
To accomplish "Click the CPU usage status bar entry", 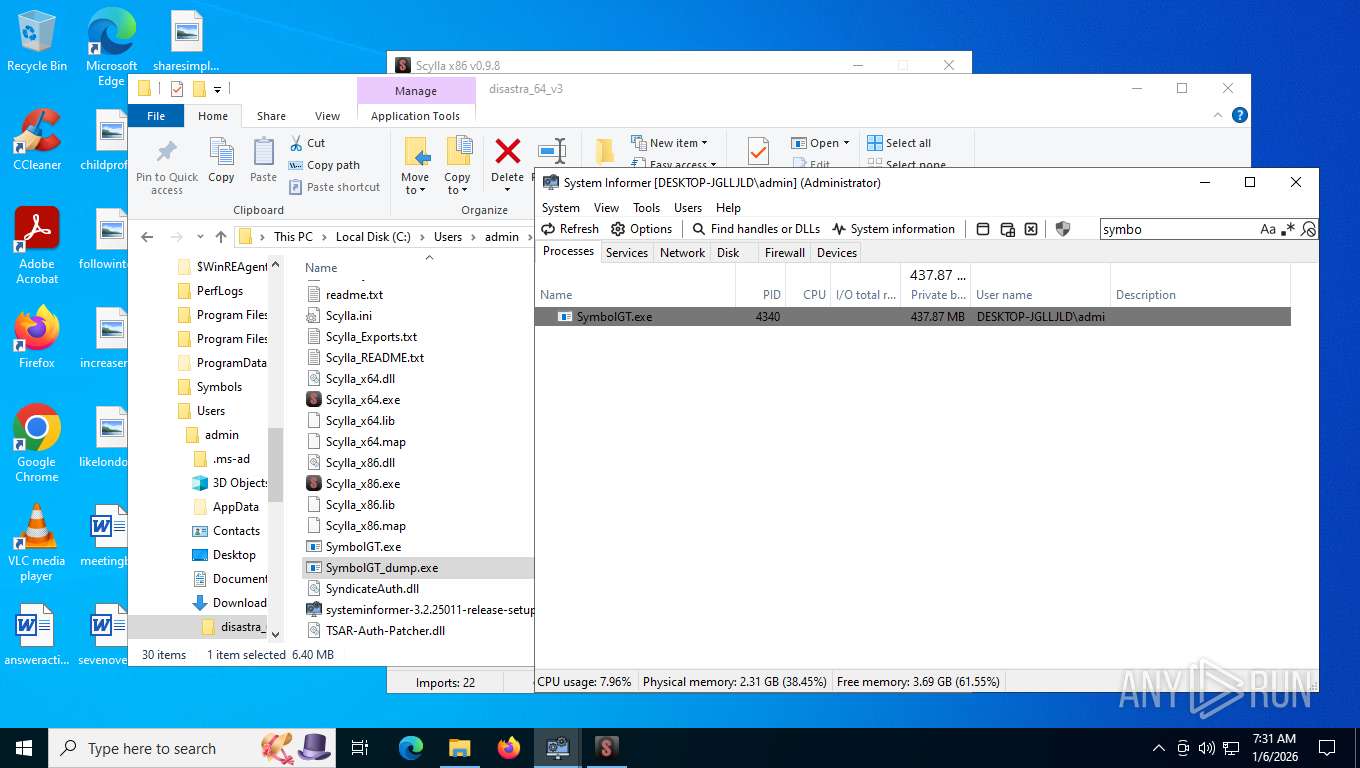I will tap(585, 682).
